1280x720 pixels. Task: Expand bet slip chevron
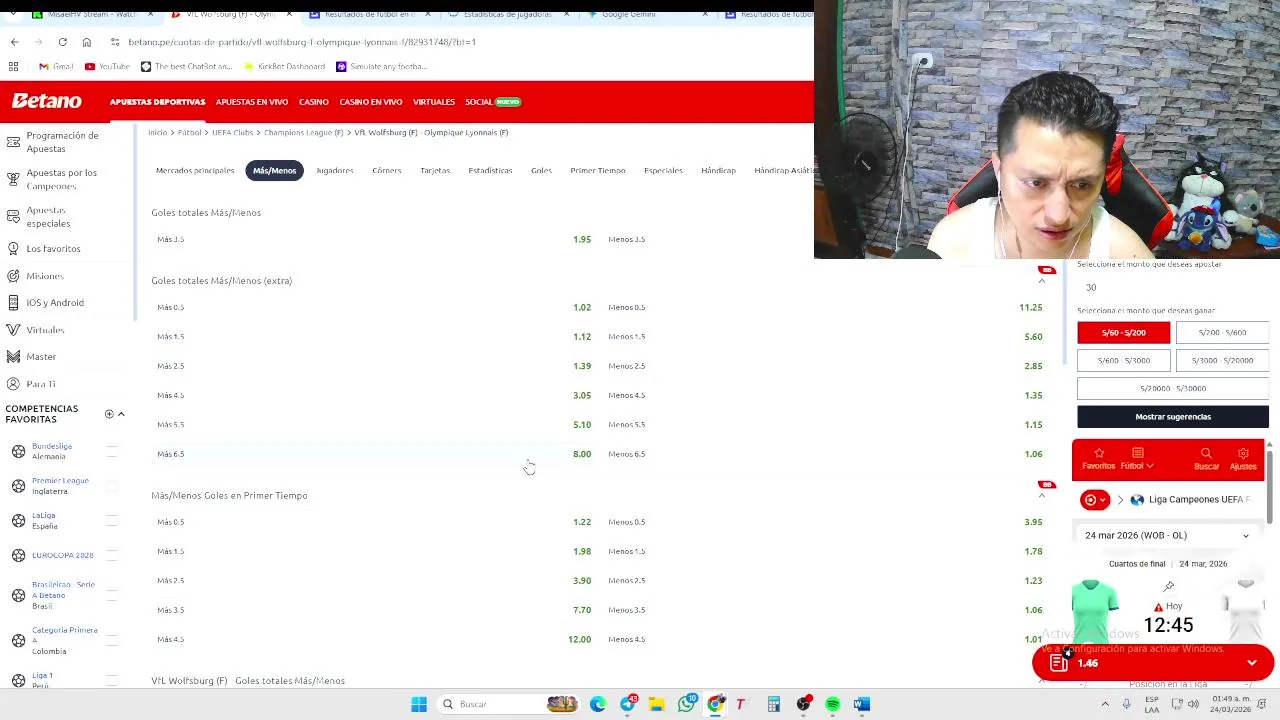(x=1252, y=663)
